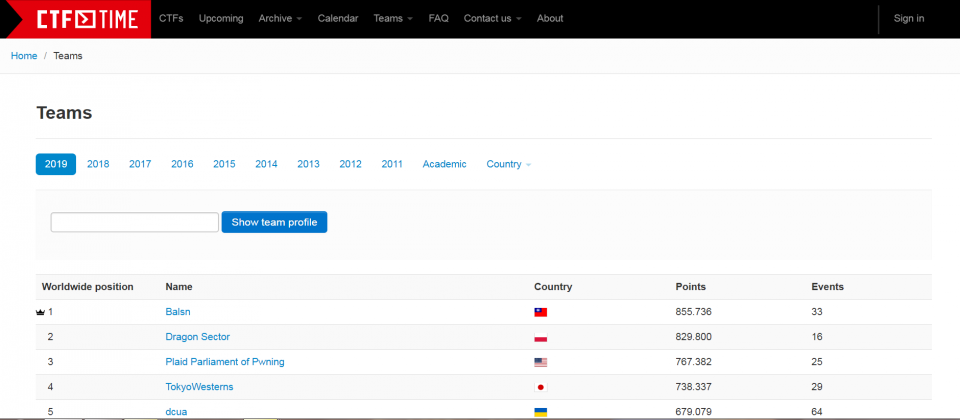Switch to the 2018 rankings tab

coord(98,164)
